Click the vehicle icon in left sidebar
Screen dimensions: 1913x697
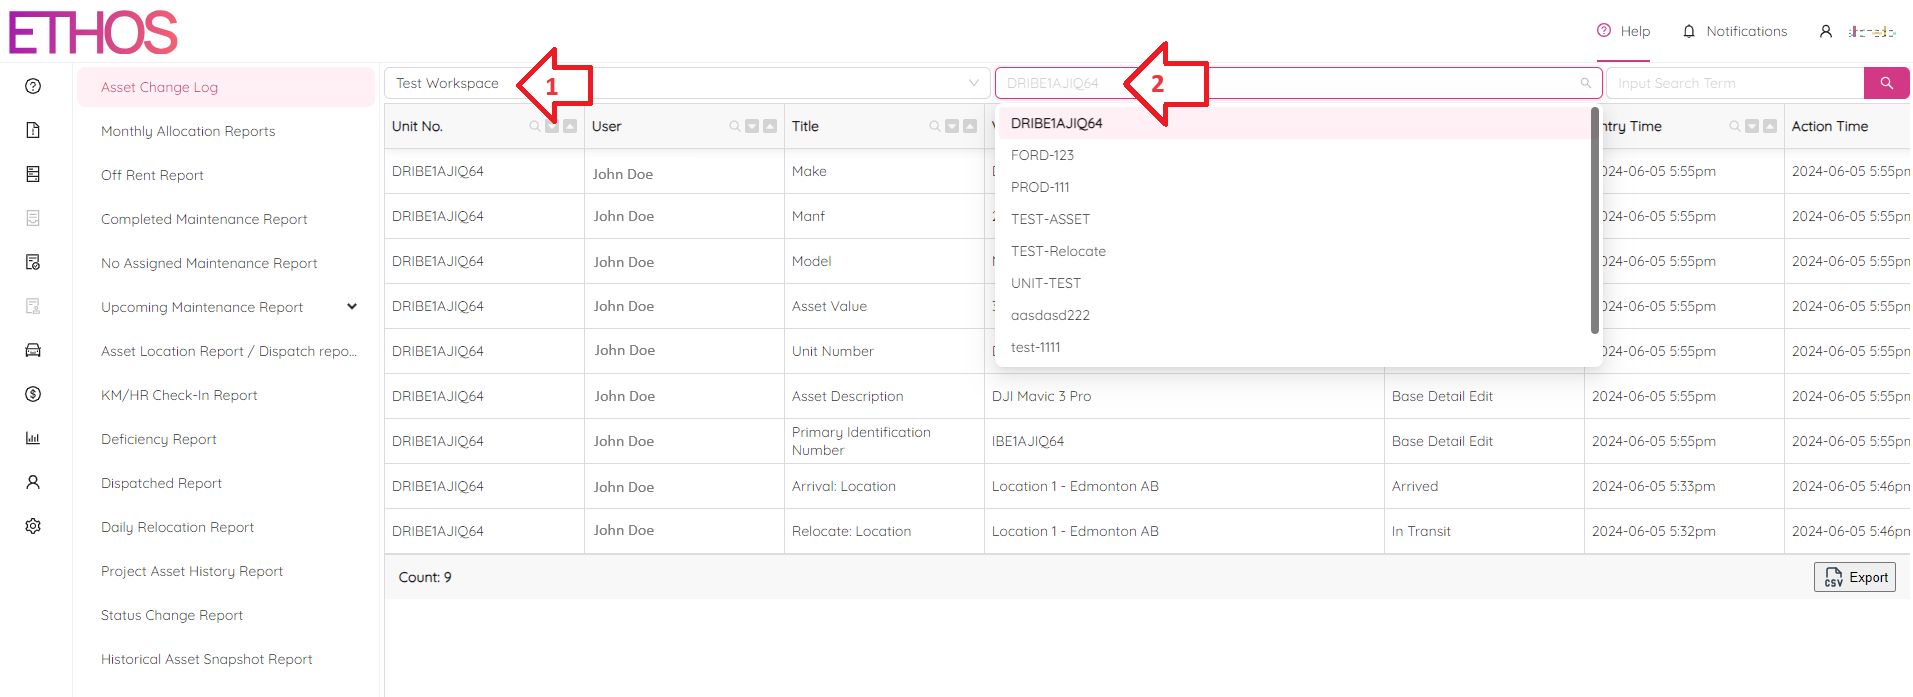click(x=33, y=350)
